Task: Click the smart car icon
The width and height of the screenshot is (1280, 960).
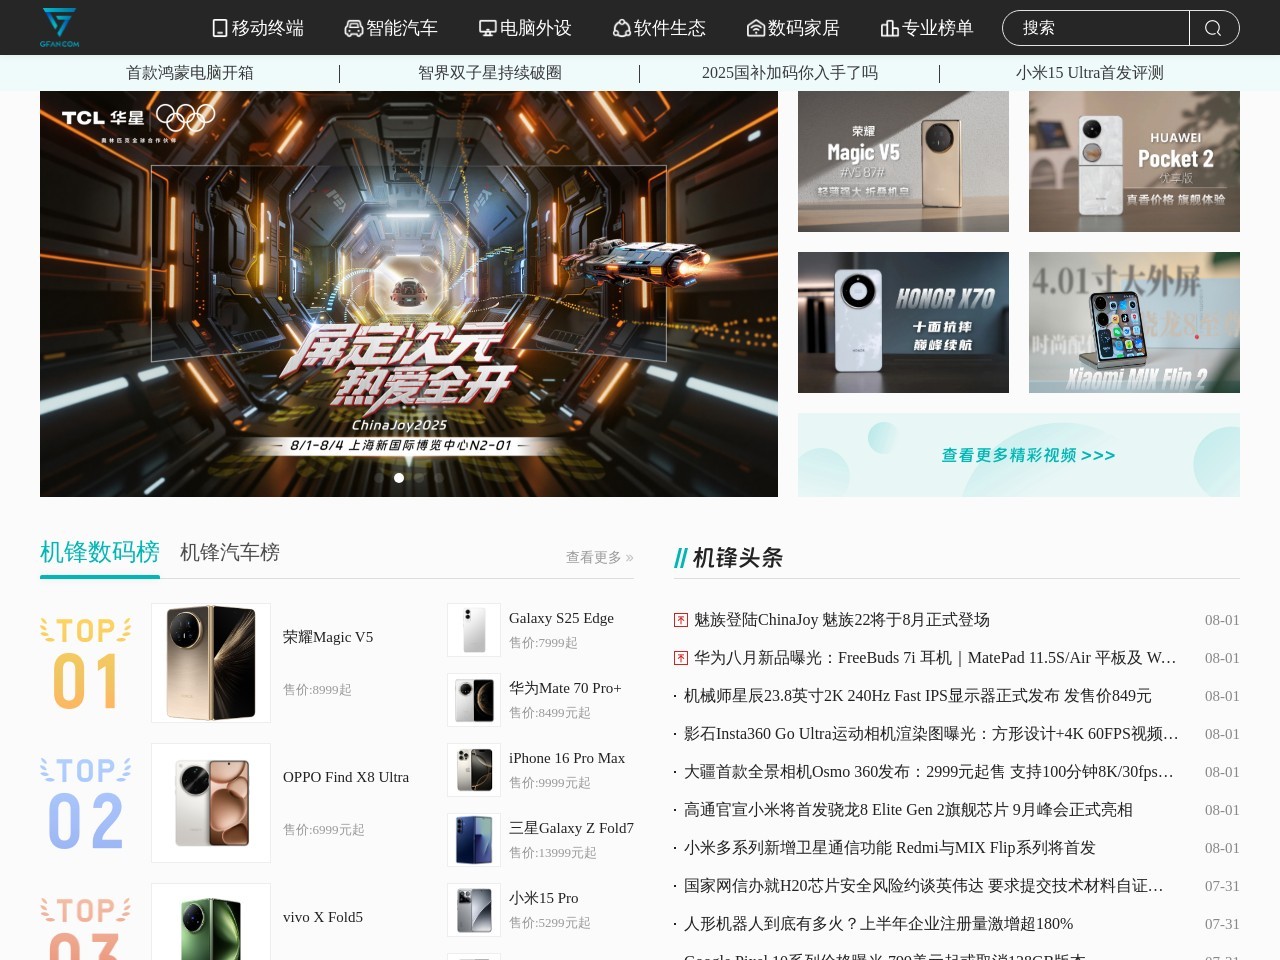Action: pyautogui.click(x=354, y=28)
